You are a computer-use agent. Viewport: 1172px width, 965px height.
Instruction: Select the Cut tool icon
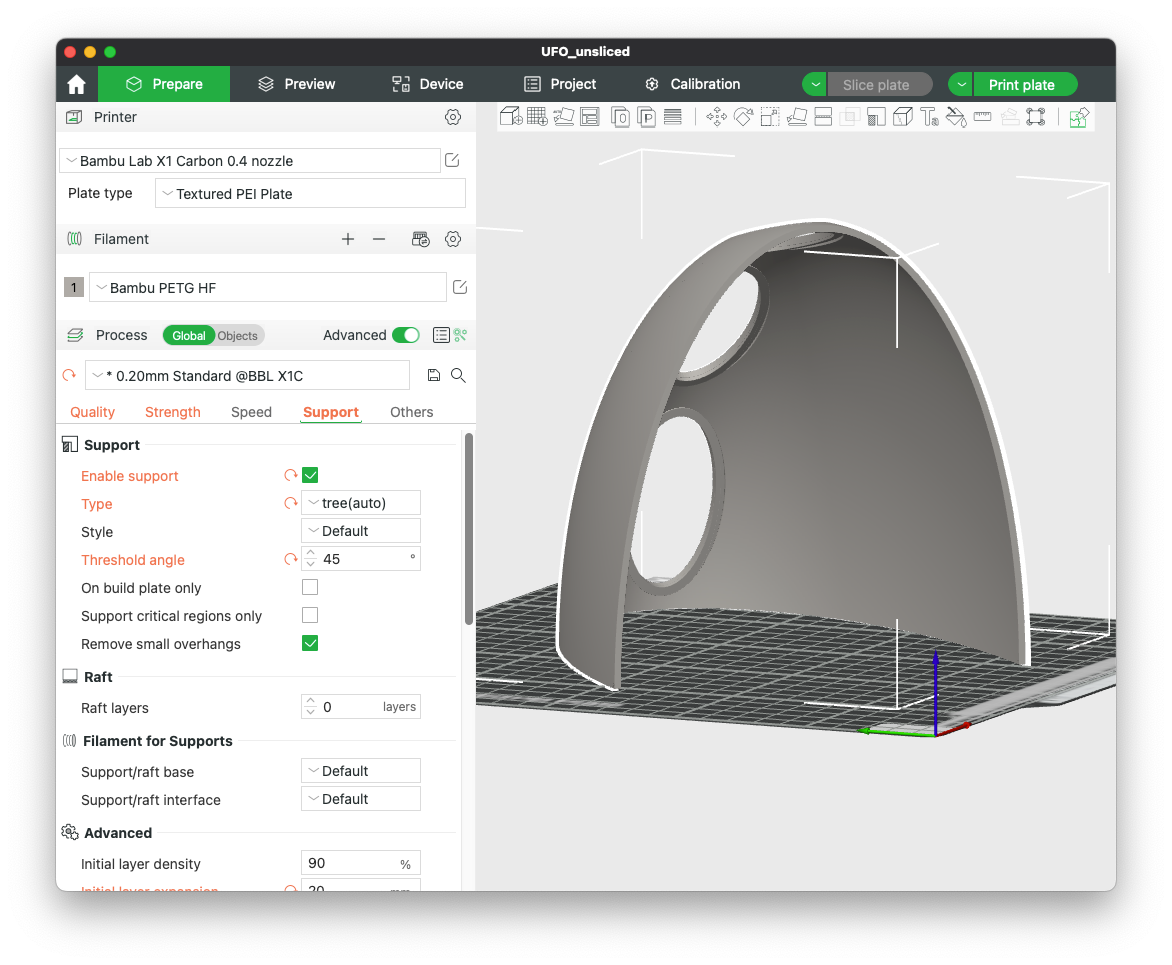pyautogui.click(x=823, y=117)
